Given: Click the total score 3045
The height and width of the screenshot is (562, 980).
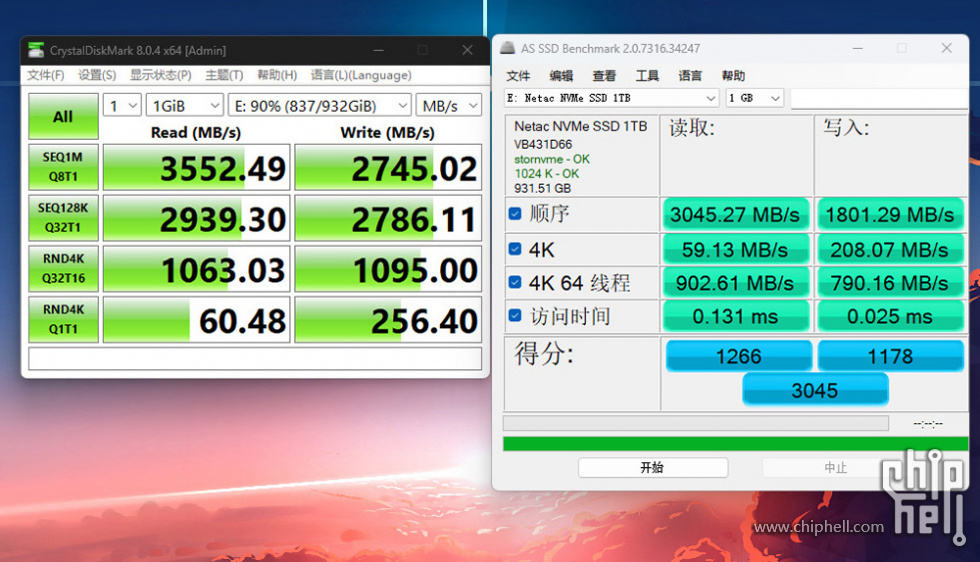Looking at the screenshot, I should click(815, 390).
